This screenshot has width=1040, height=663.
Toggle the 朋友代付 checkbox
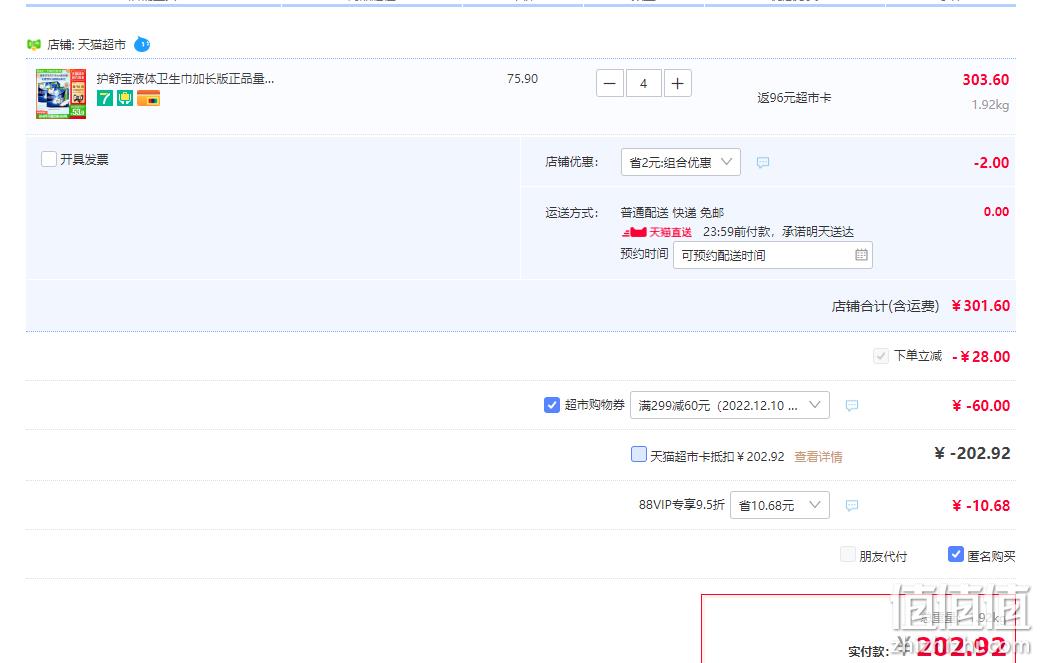[848, 554]
